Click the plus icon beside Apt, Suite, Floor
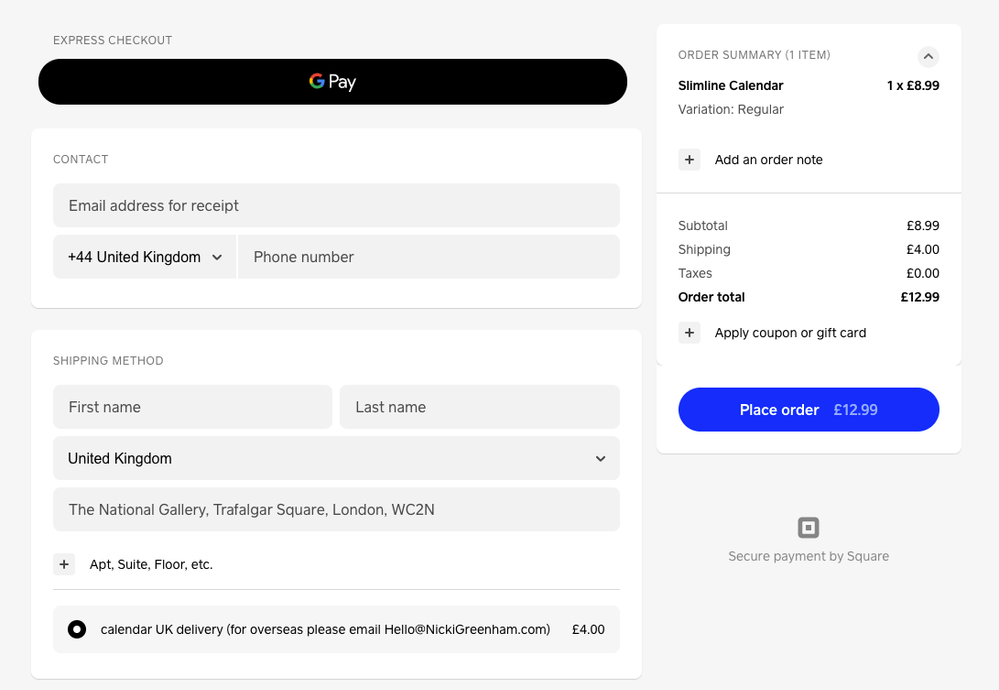 [64, 564]
